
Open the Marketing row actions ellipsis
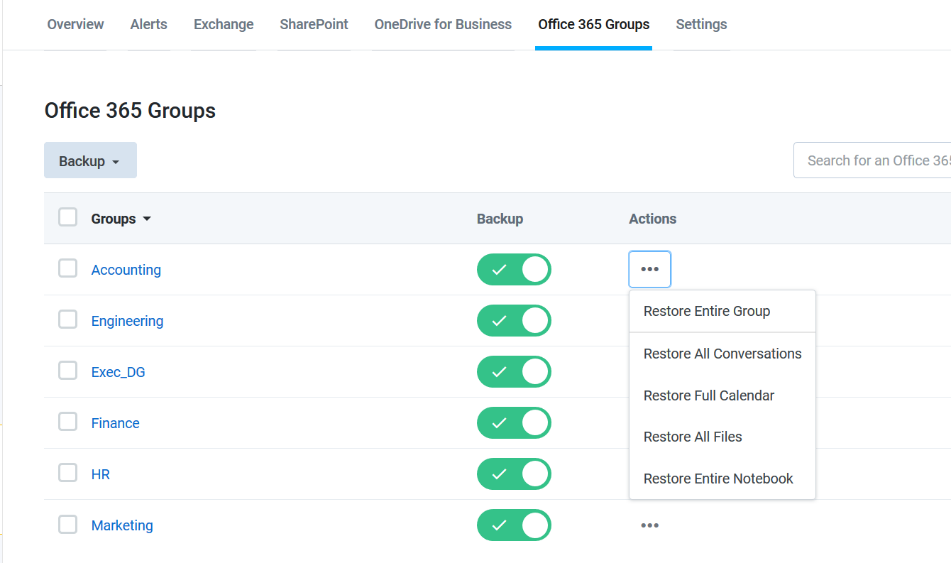[650, 525]
